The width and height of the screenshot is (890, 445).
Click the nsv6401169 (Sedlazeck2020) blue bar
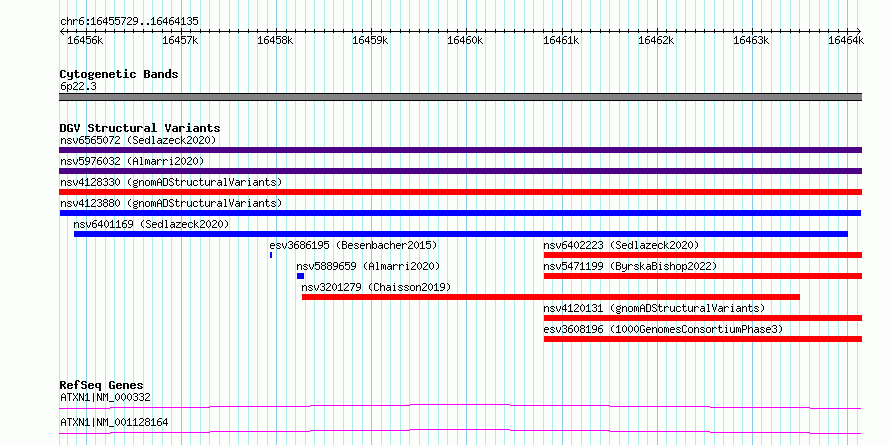(461, 234)
